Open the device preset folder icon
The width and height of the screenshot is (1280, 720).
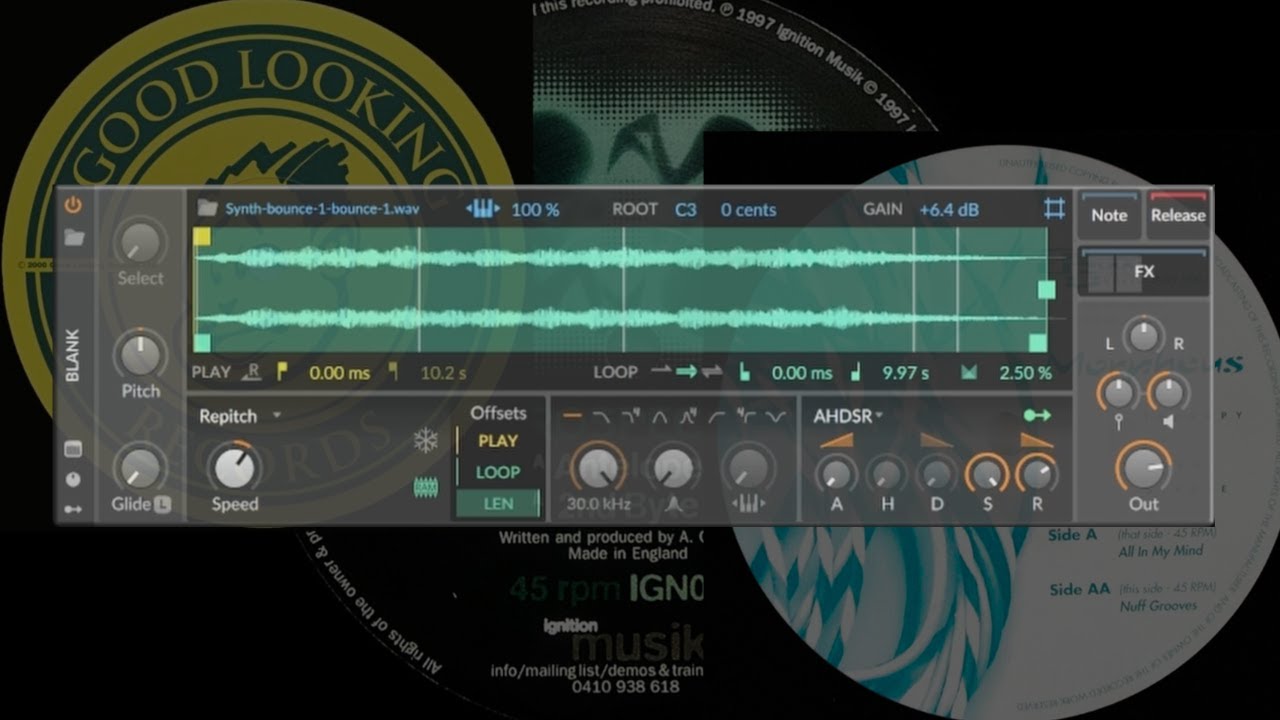tap(74, 238)
